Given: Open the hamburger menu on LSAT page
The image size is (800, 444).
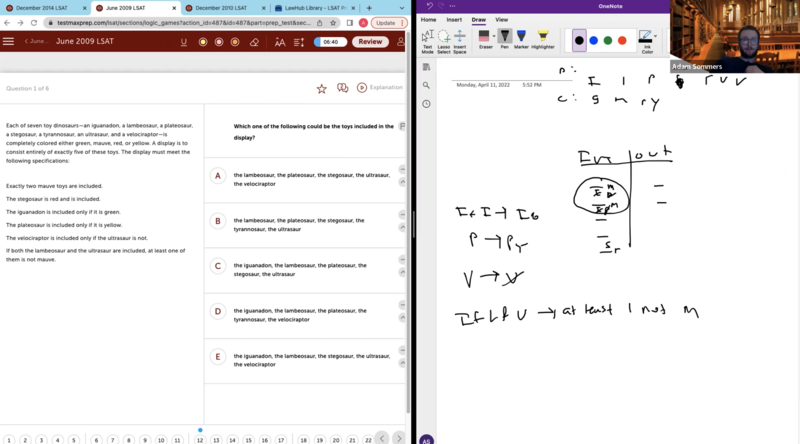Looking at the screenshot, I should (9, 42).
